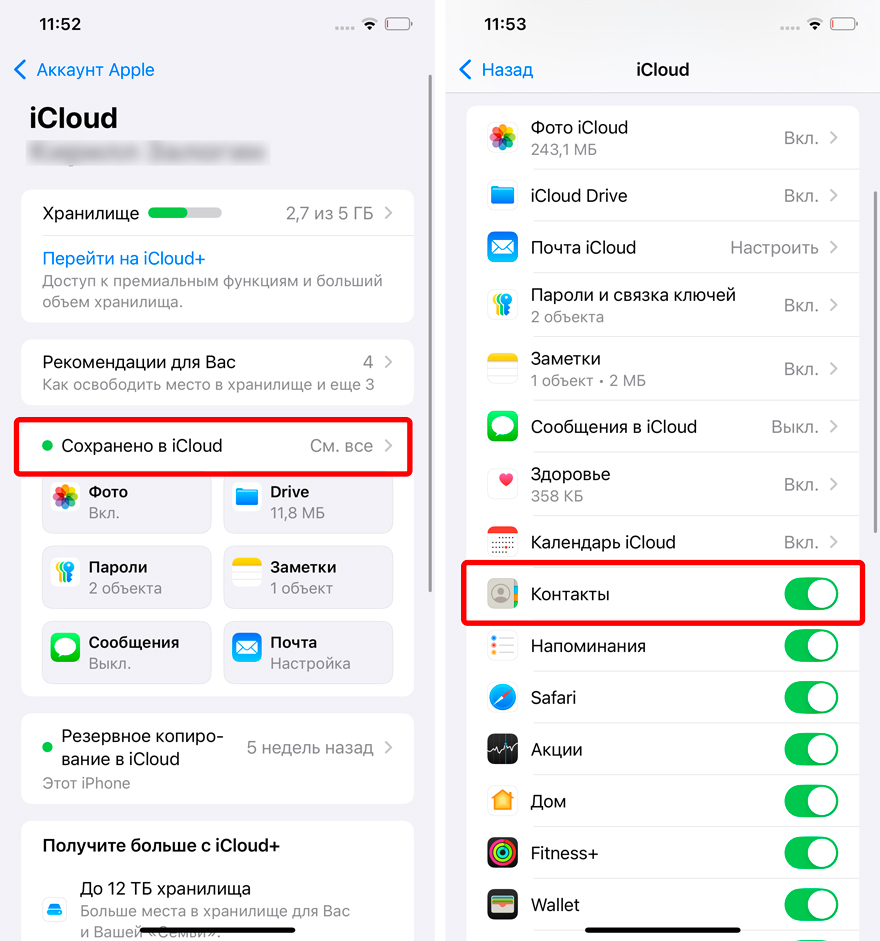Turn off the Напоминания toggle

[811, 646]
